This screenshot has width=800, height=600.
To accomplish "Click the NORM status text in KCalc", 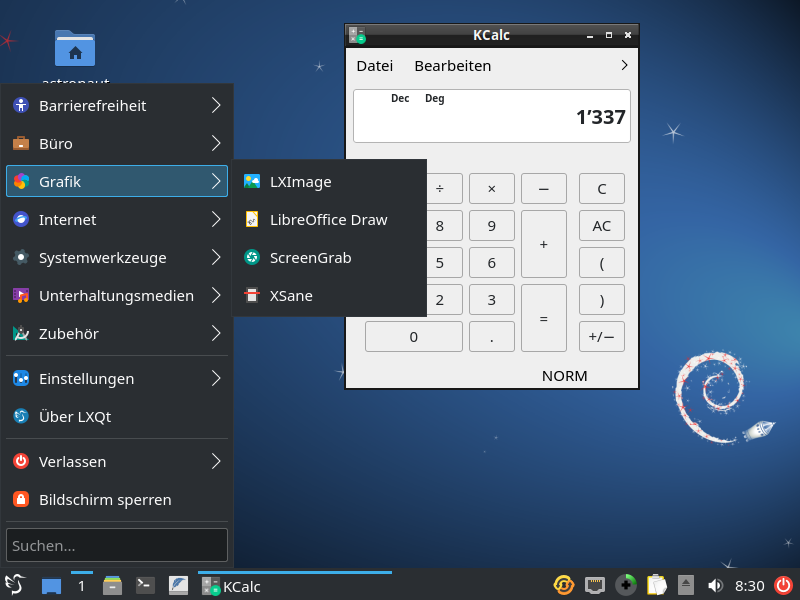I will click(x=564, y=376).
